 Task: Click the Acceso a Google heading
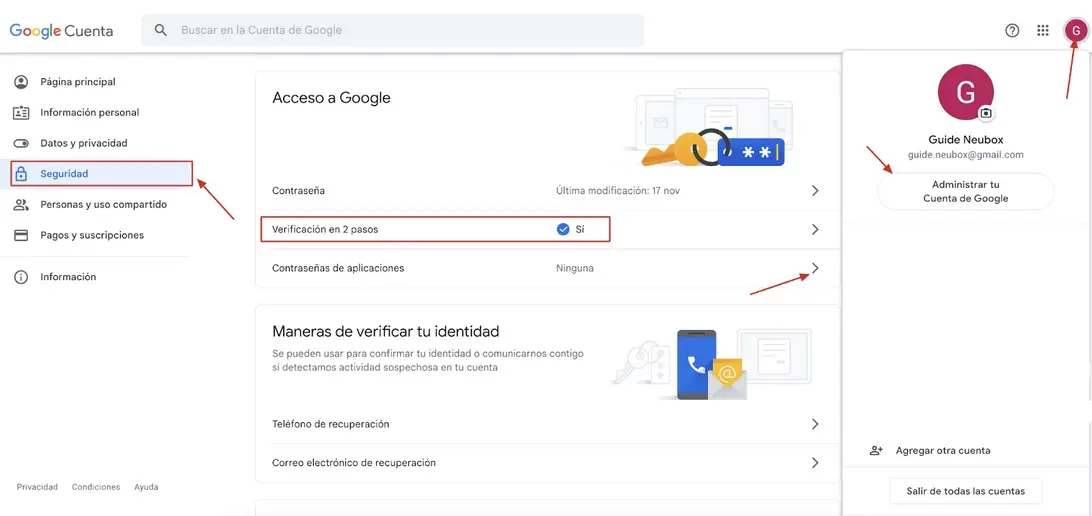coord(332,98)
